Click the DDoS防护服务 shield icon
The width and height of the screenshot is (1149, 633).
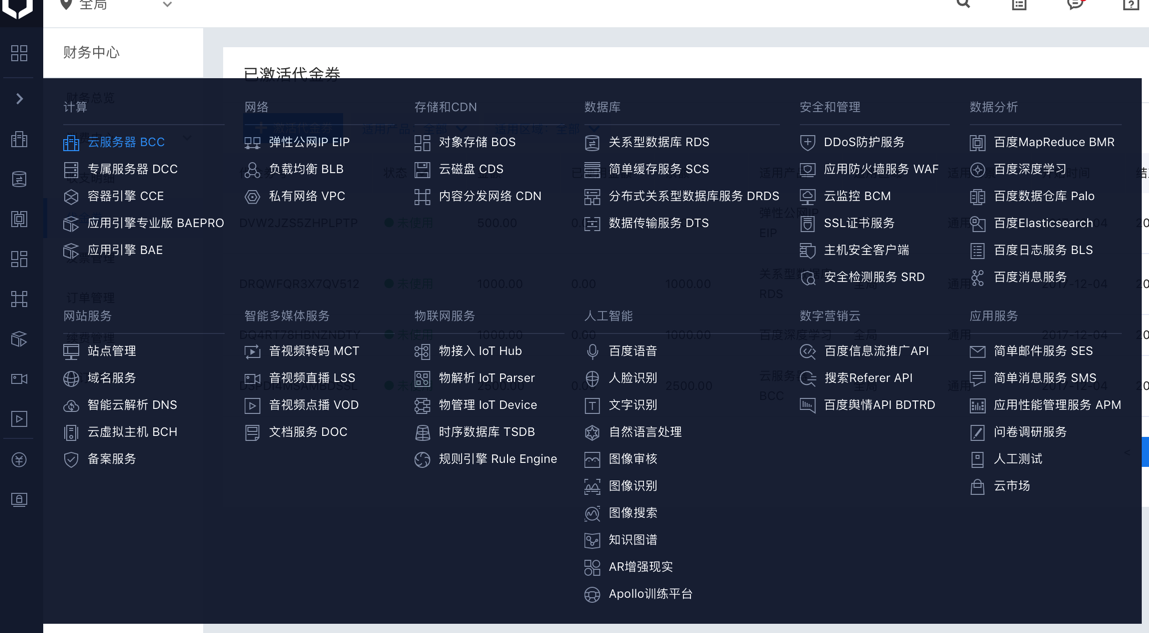click(808, 143)
